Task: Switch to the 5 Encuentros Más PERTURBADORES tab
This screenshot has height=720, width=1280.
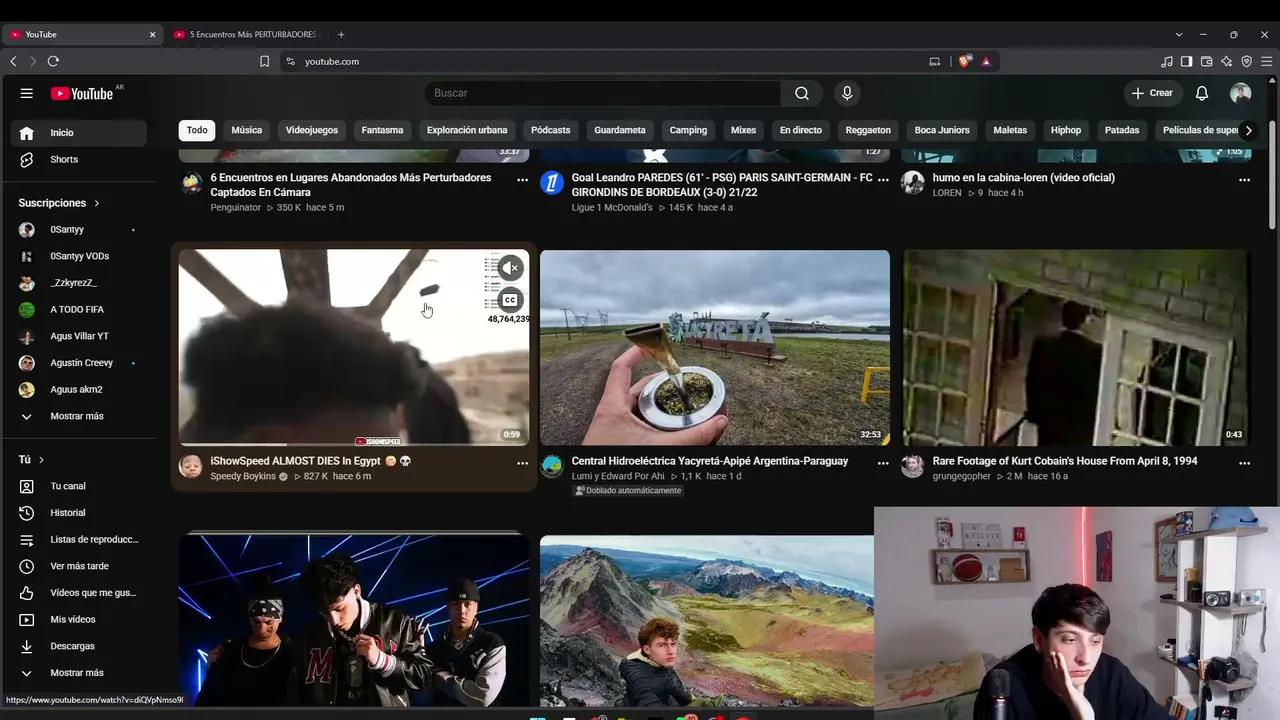Action: (x=248, y=34)
